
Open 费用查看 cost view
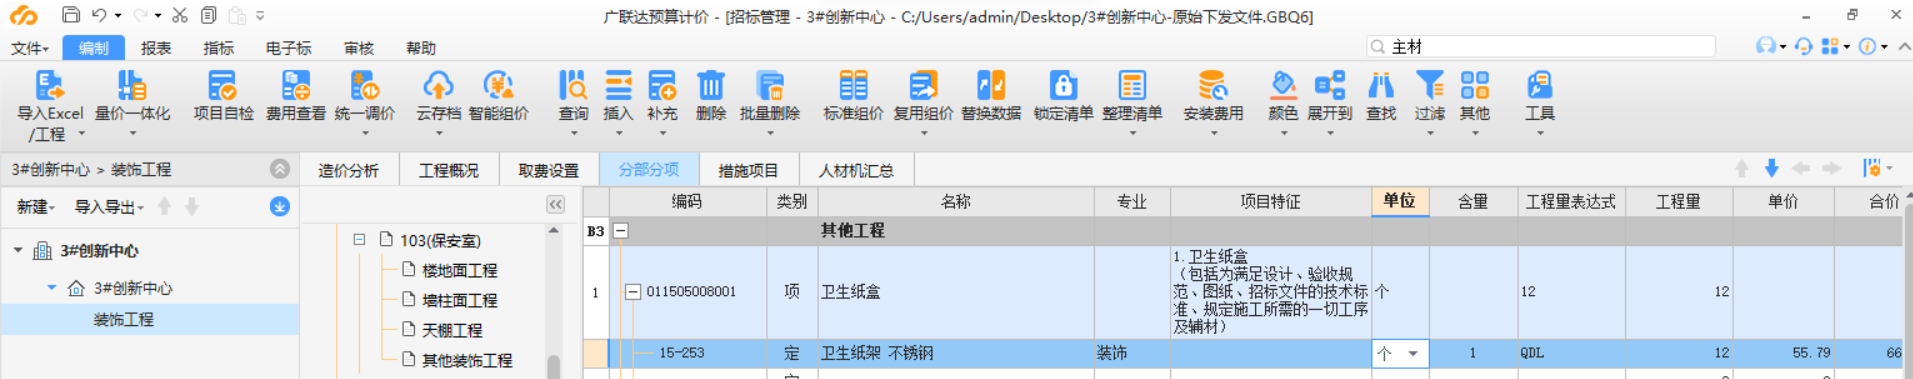[296, 97]
